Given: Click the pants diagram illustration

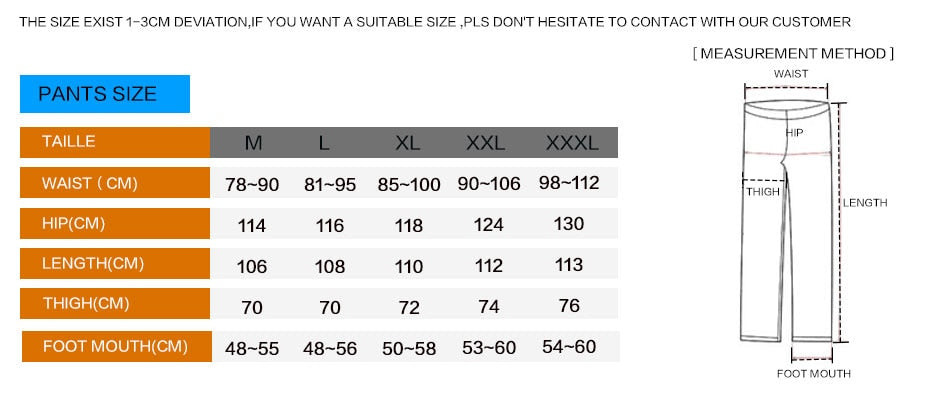Looking at the screenshot, I should tap(788, 221).
